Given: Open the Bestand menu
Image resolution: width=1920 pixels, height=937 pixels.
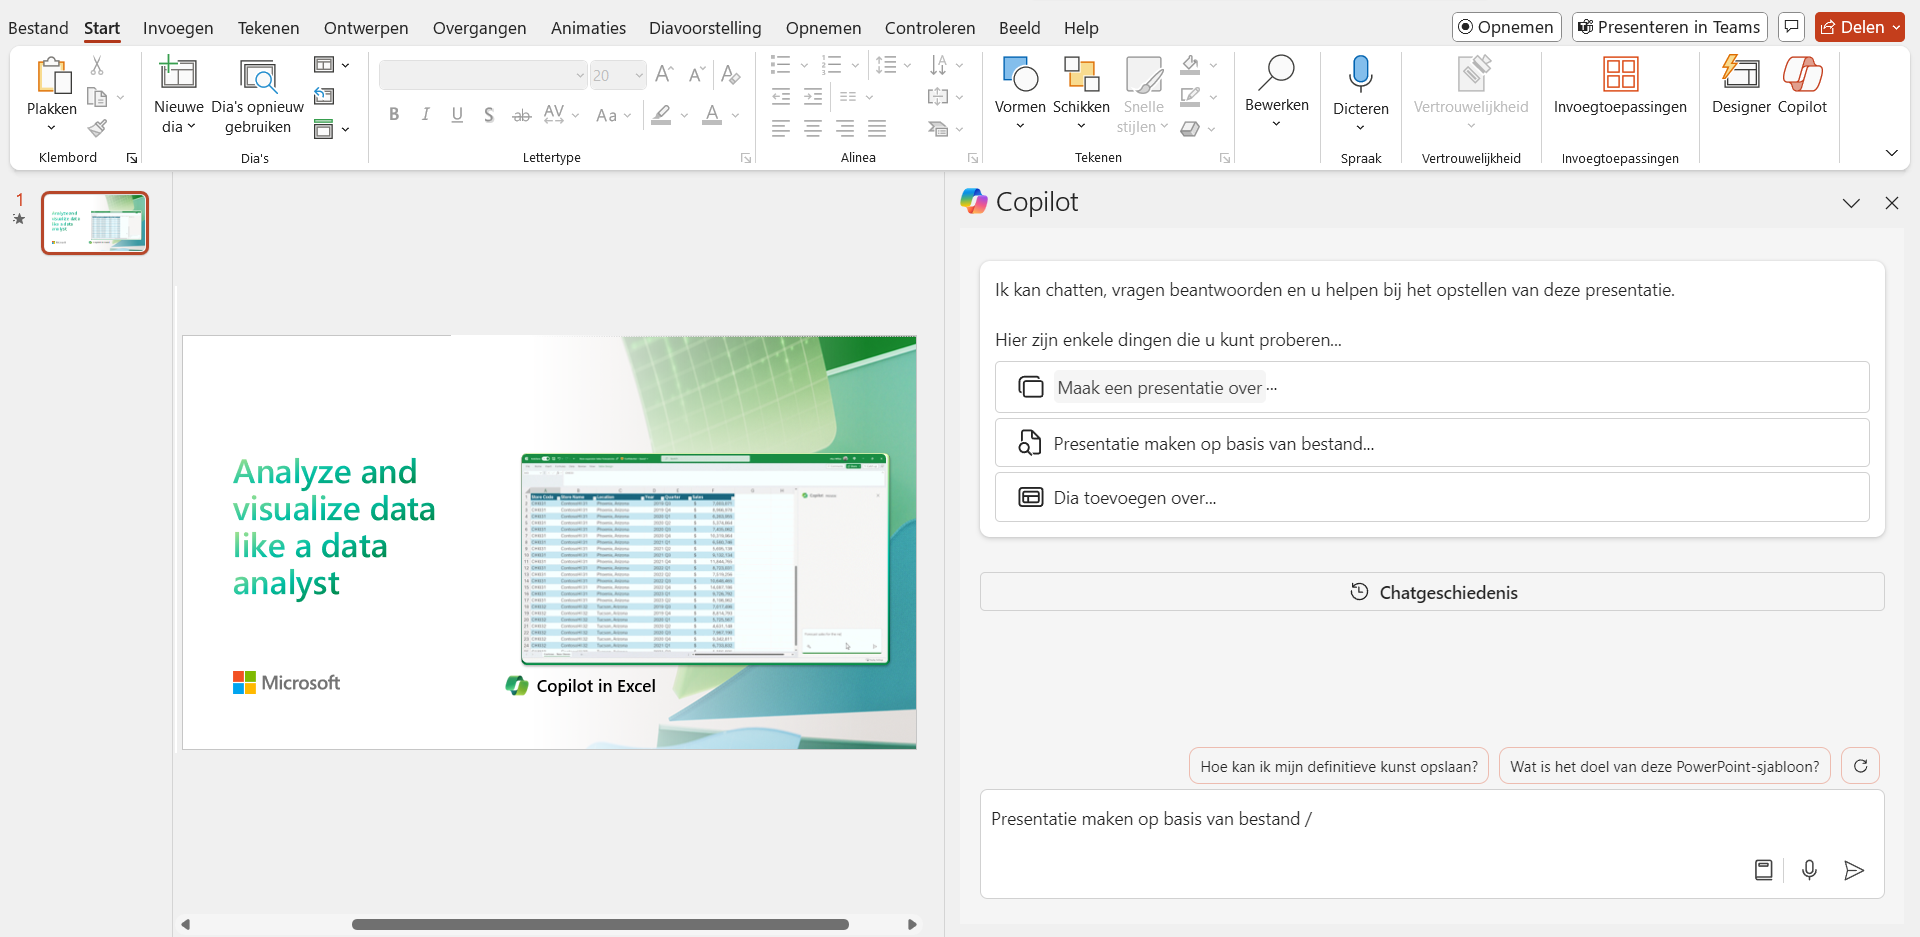Looking at the screenshot, I should (38, 28).
